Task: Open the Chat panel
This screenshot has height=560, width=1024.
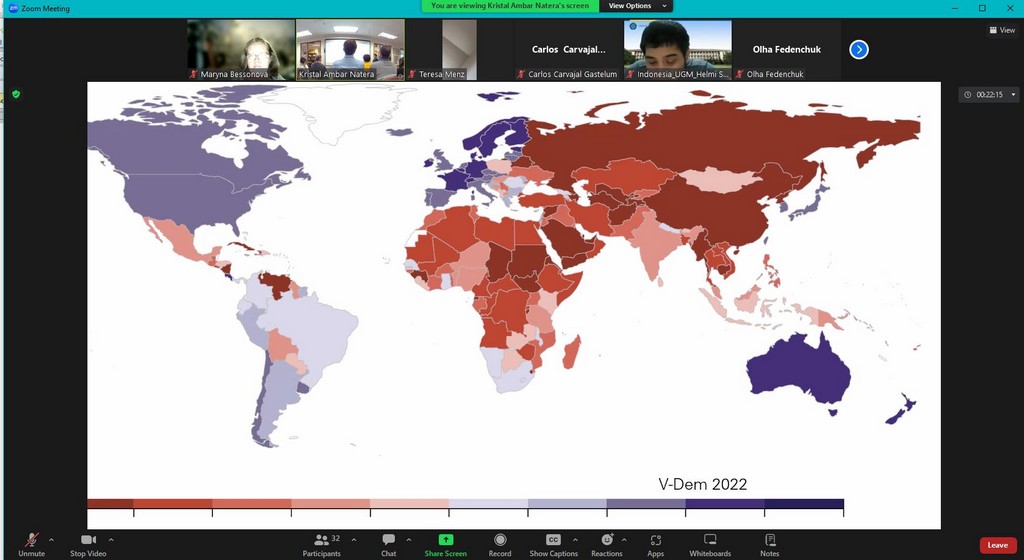Action: [388, 541]
